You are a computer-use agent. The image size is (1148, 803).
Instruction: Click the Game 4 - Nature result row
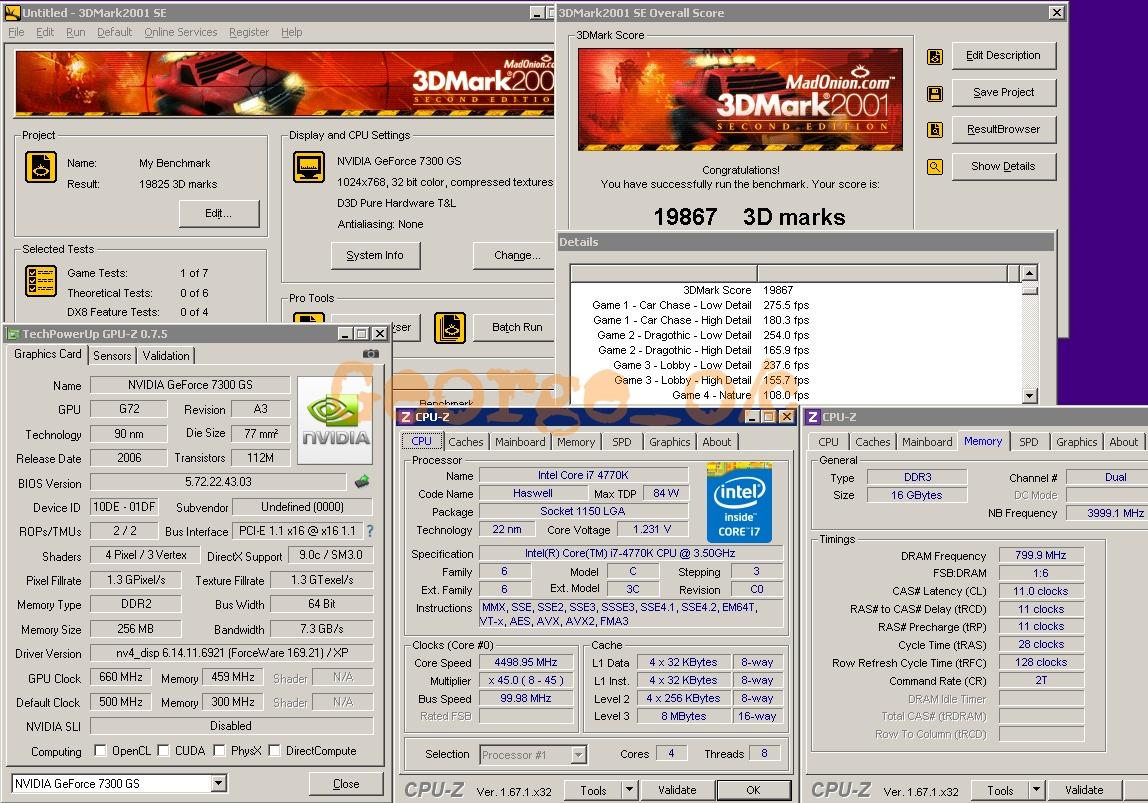(x=797, y=395)
